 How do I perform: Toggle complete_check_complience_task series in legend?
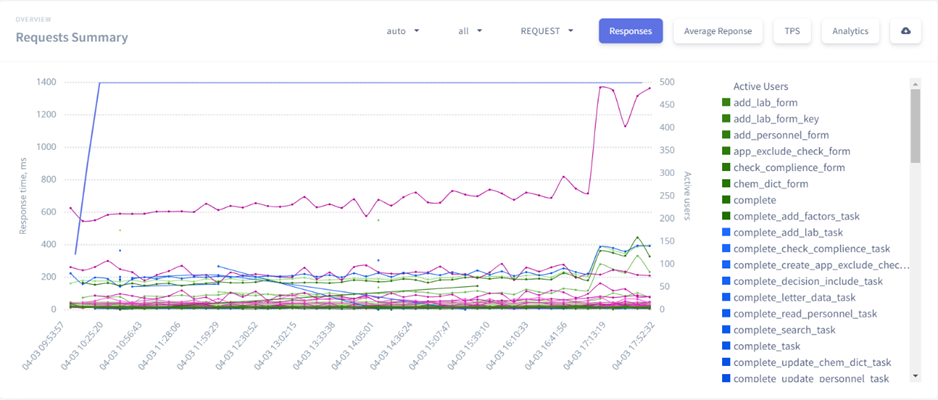pos(806,249)
